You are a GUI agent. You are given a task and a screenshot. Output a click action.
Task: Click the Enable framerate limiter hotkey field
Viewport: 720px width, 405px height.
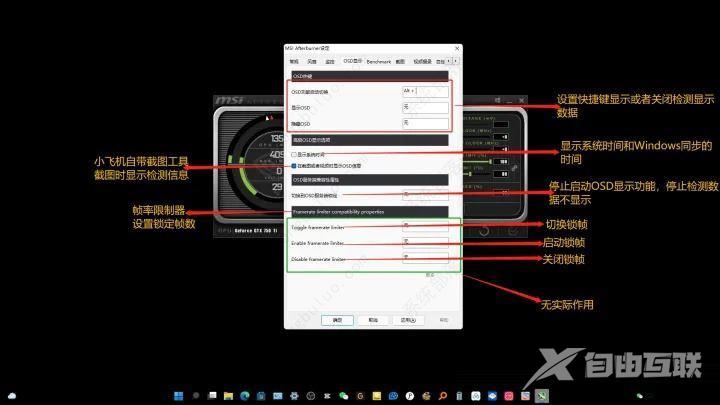tap(425, 242)
